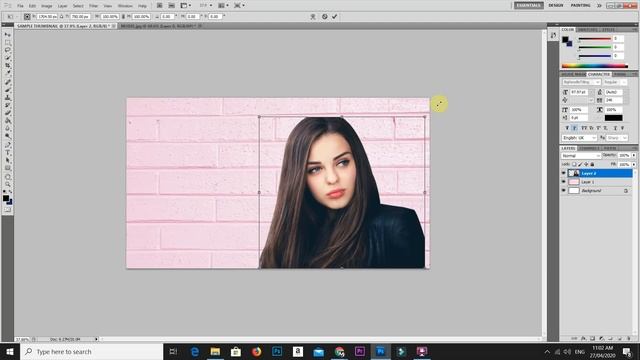Click the red slider in Color panel
This screenshot has height=360, width=640.
click(x=594, y=39)
